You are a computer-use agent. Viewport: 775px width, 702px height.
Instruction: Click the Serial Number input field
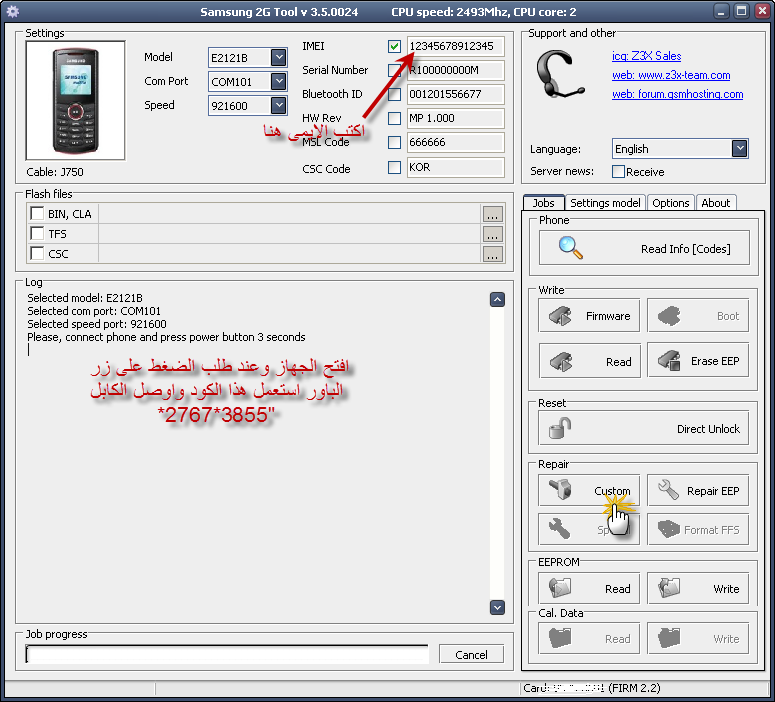[x=455, y=70]
